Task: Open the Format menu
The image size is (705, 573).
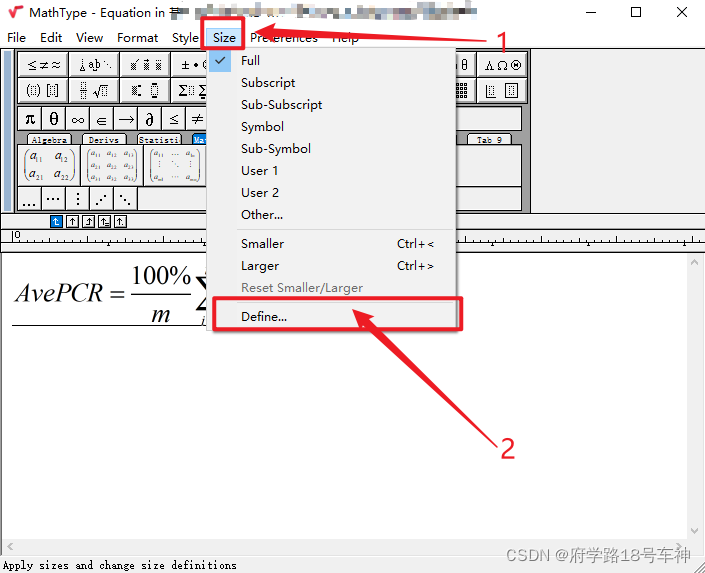Action: click(137, 38)
